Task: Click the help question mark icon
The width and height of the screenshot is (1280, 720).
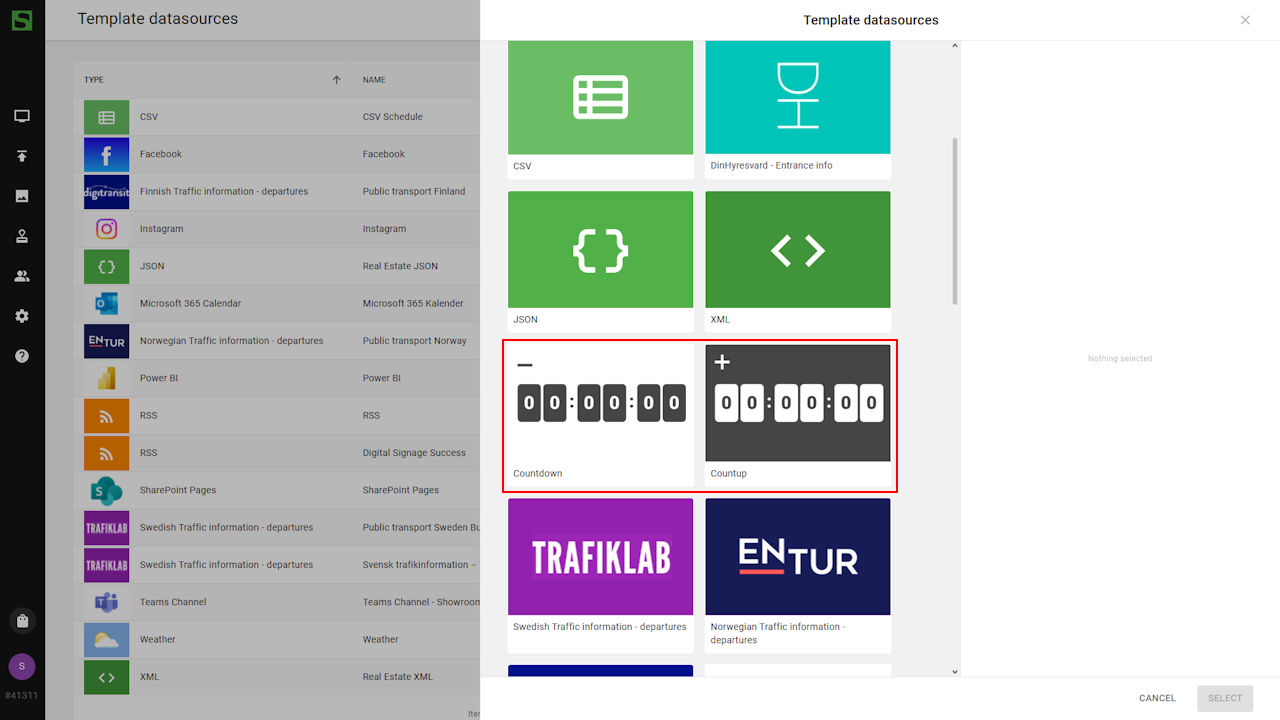Action: click(22, 356)
